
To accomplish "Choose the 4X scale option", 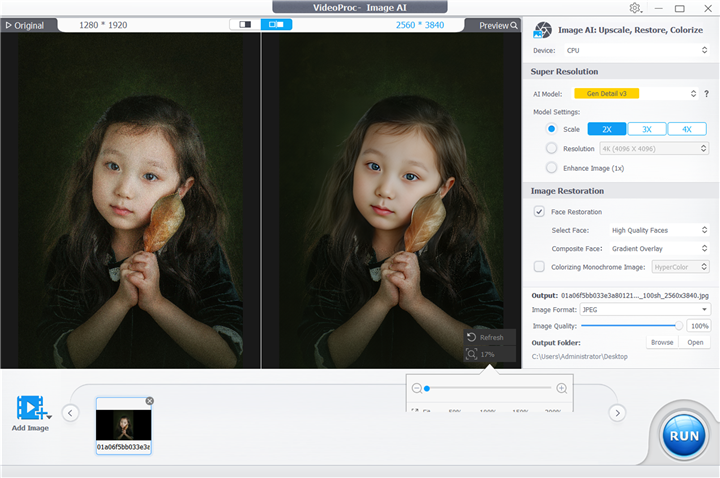I will point(686,129).
